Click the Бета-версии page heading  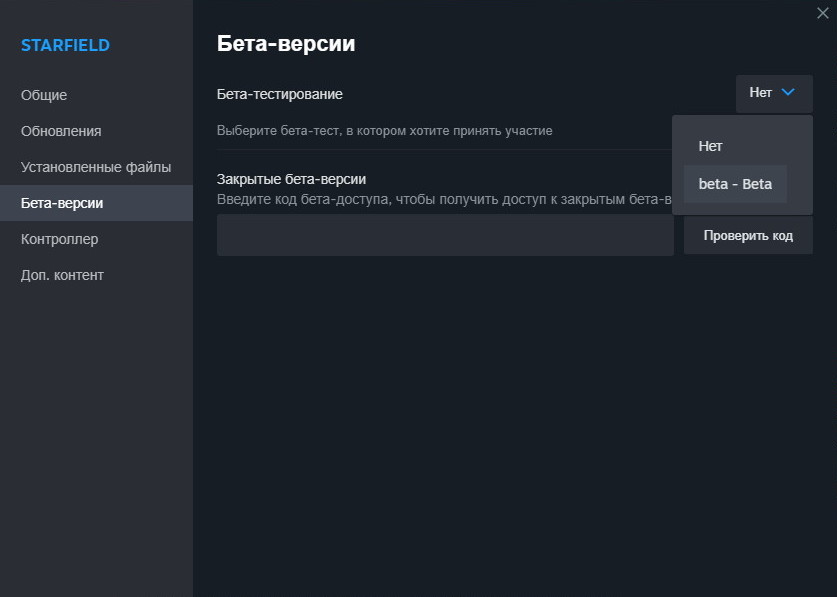pyautogui.click(x=286, y=44)
